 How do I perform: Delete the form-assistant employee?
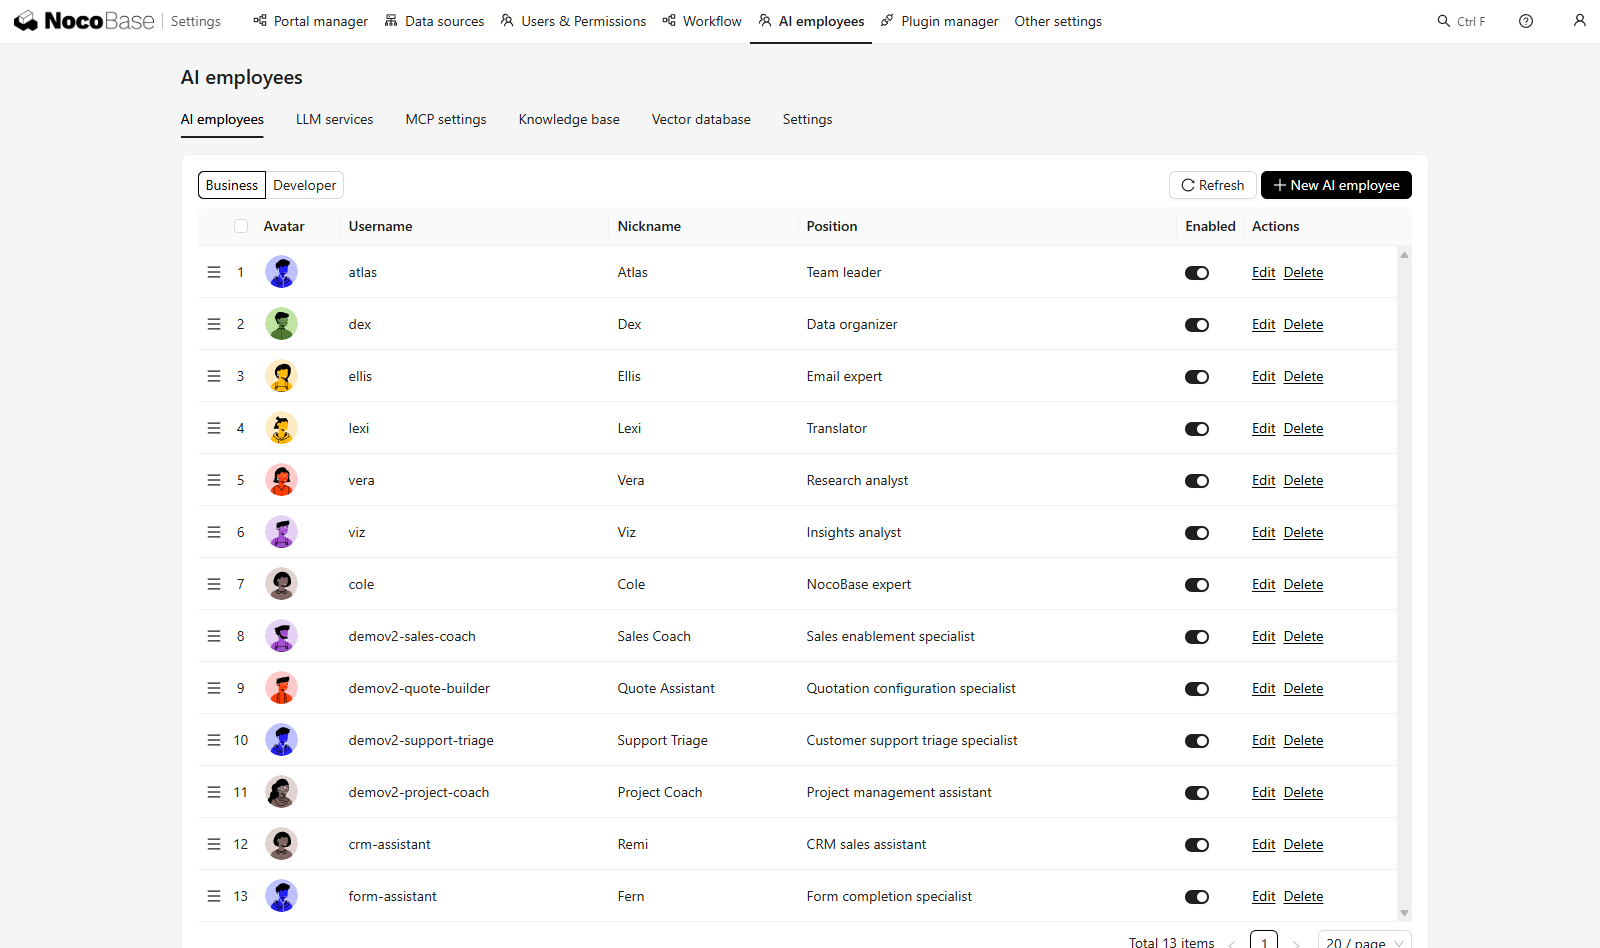click(1303, 896)
